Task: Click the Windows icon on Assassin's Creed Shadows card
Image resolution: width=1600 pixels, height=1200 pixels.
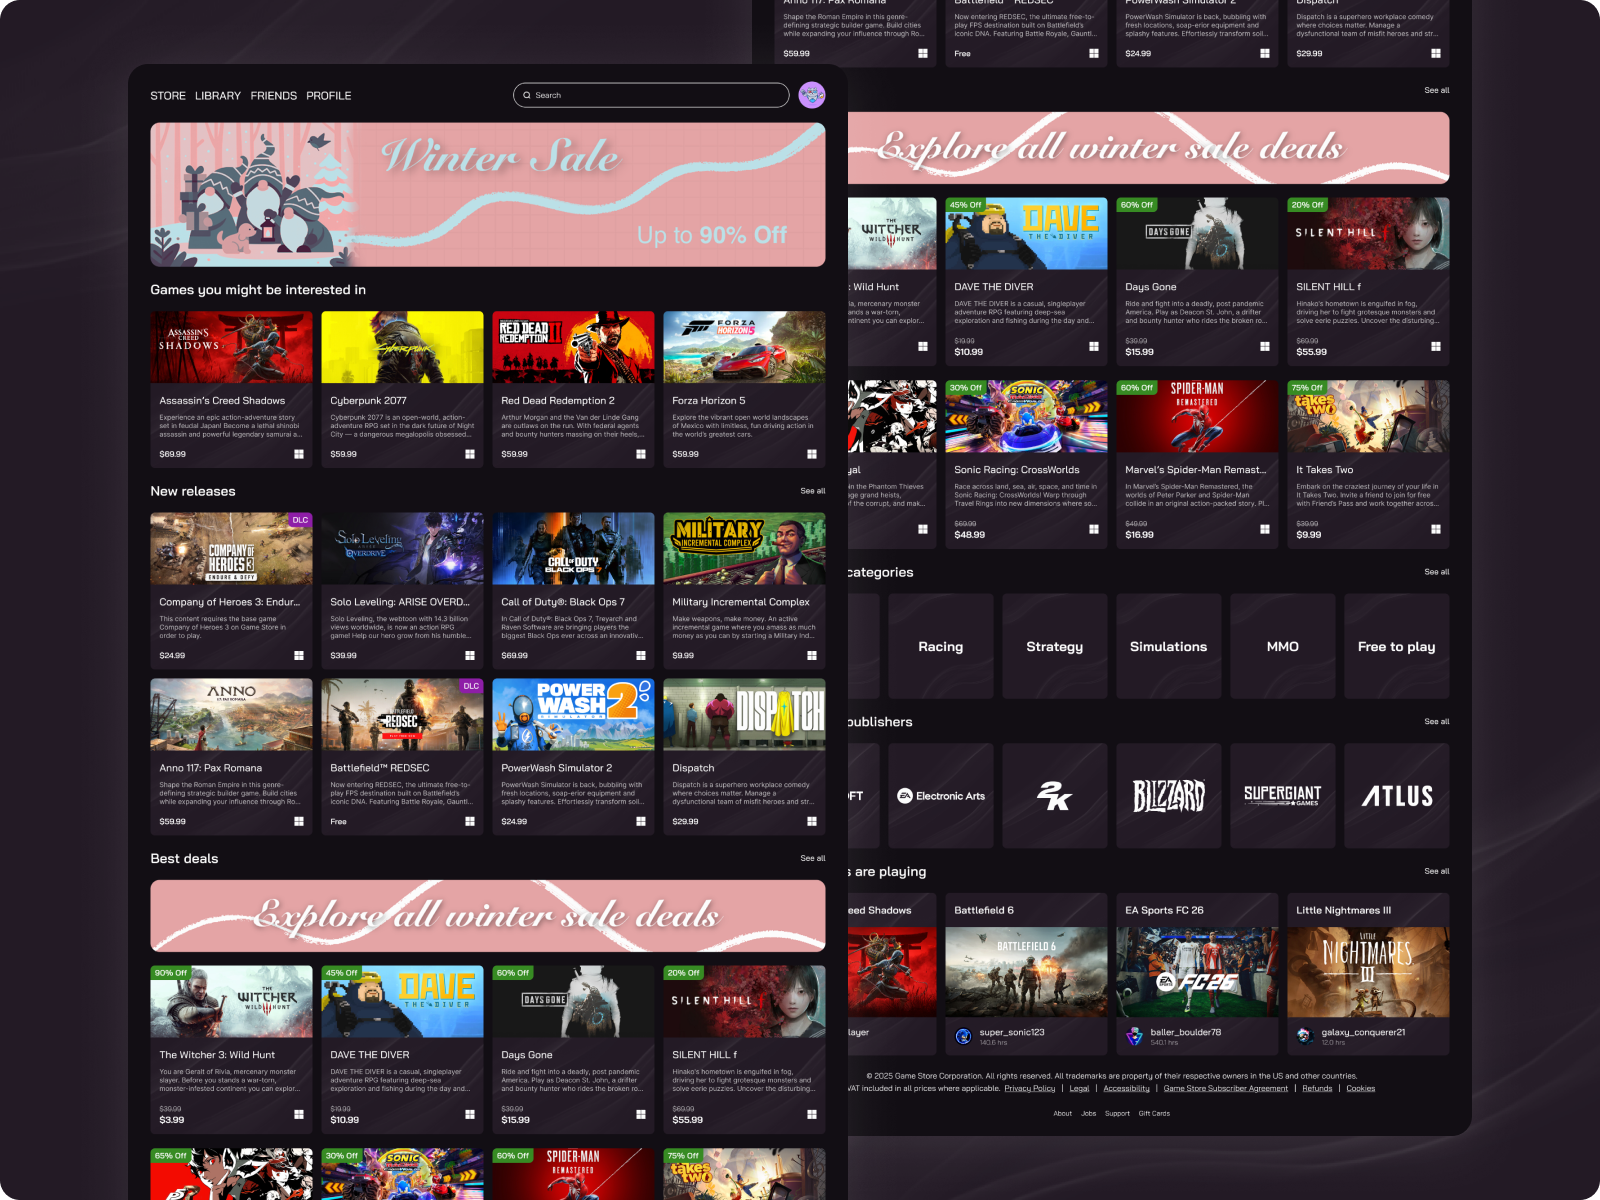Action: click(x=299, y=454)
